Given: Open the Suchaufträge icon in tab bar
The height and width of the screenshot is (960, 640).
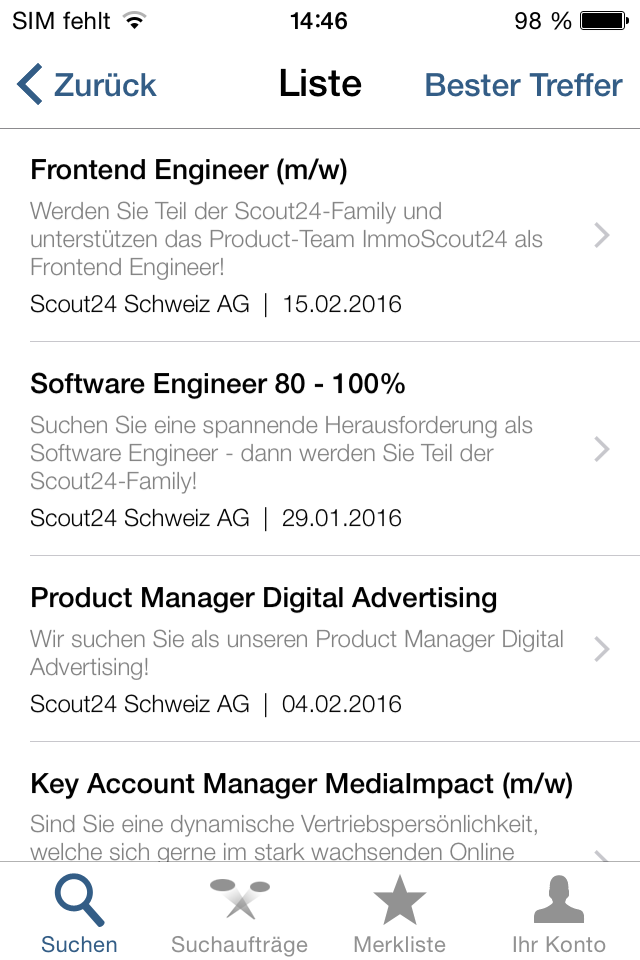Looking at the screenshot, I should click(239, 898).
